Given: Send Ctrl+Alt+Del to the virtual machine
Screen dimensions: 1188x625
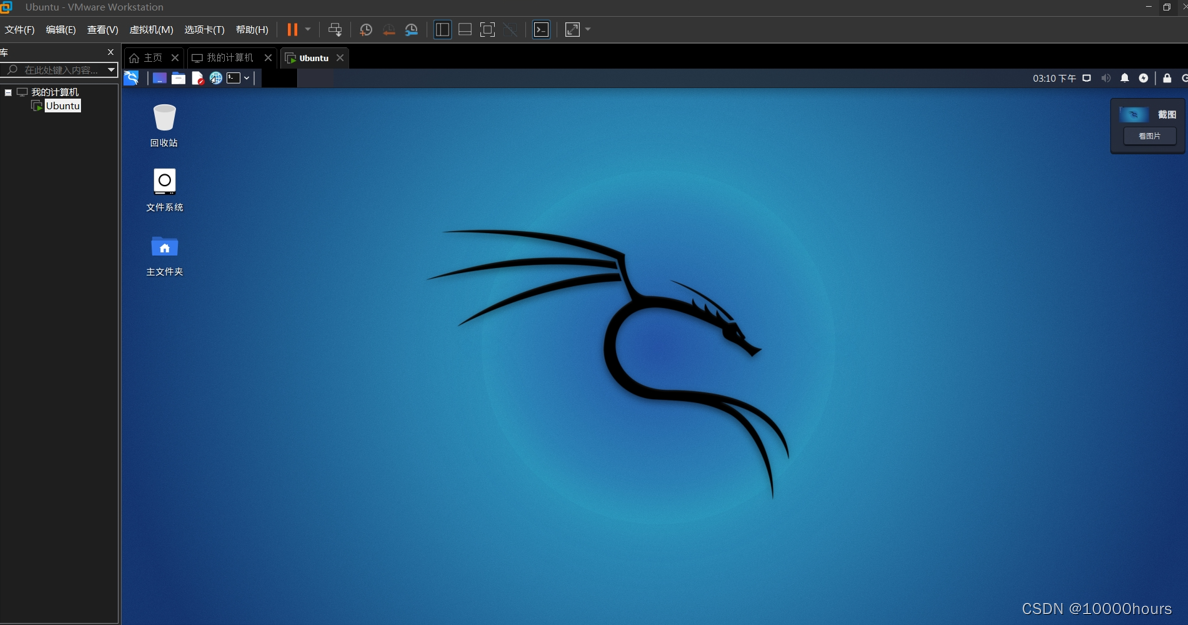Looking at the screenshot, I should (x=335, y=30).
